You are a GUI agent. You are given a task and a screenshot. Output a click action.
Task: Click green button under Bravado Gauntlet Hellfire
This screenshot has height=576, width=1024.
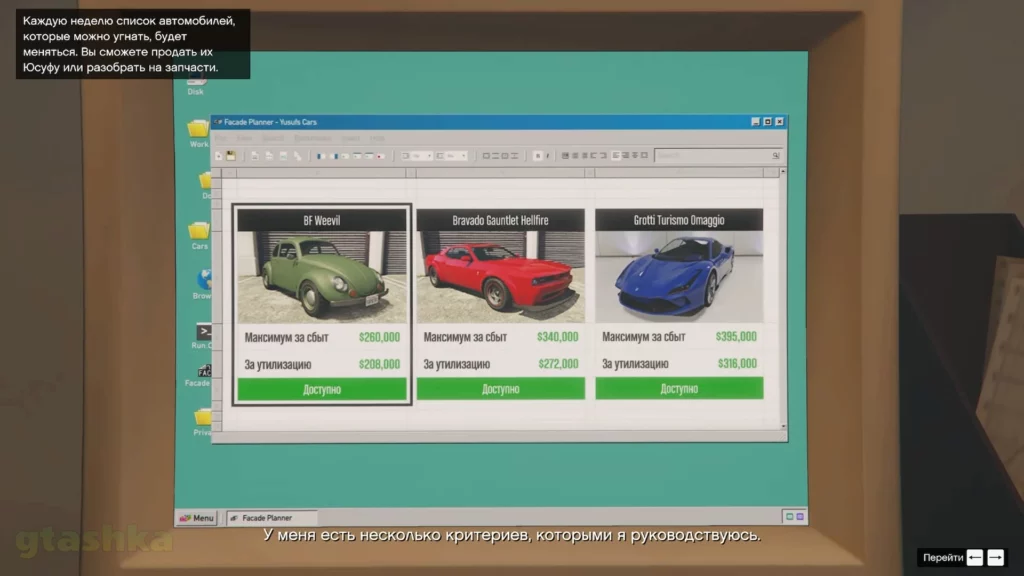click(500, 389)
